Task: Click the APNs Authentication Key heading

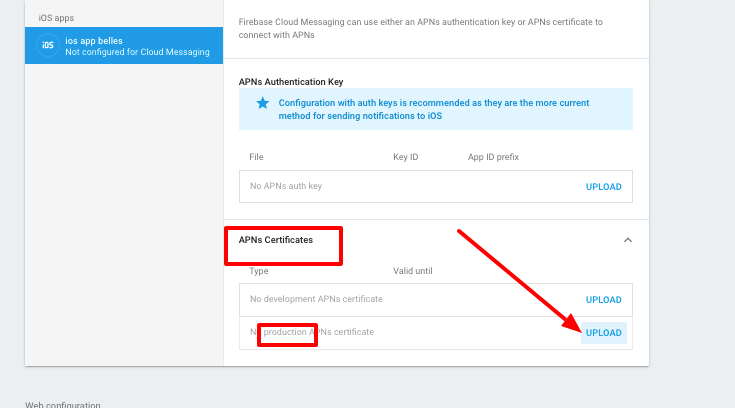Action: coord(291,82)
